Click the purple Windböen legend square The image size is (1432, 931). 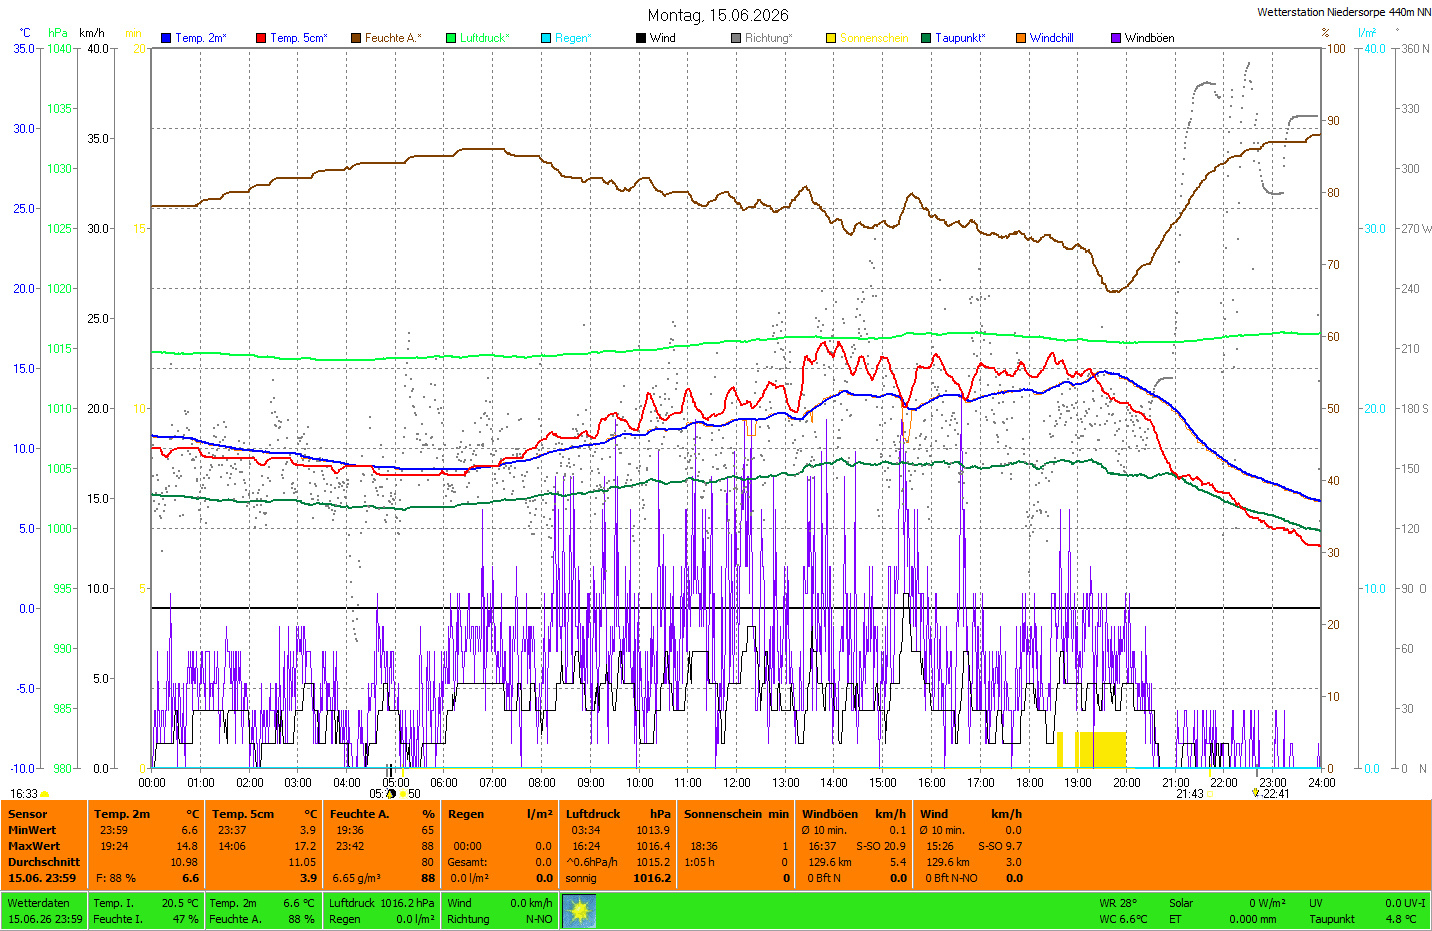(x=1116, y=38)
